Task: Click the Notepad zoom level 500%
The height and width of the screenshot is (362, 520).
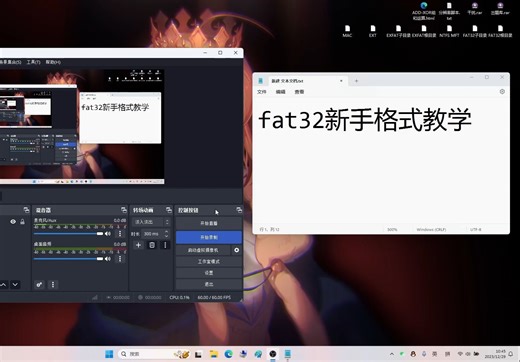Action: click(x=392, y=230)
